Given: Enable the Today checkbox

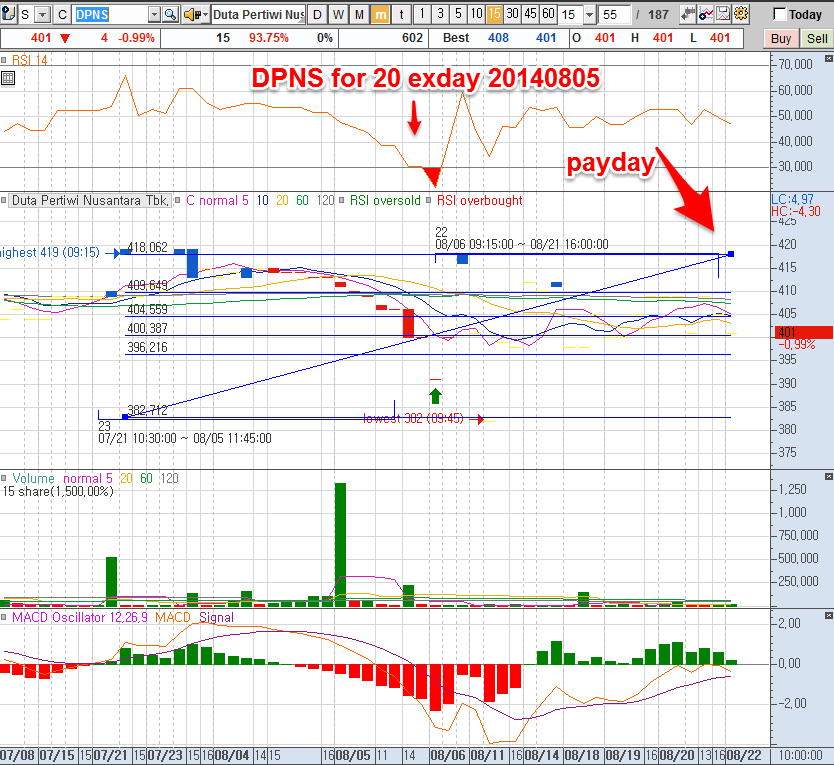Looking at the screenshot, I should tap(779, 14).
